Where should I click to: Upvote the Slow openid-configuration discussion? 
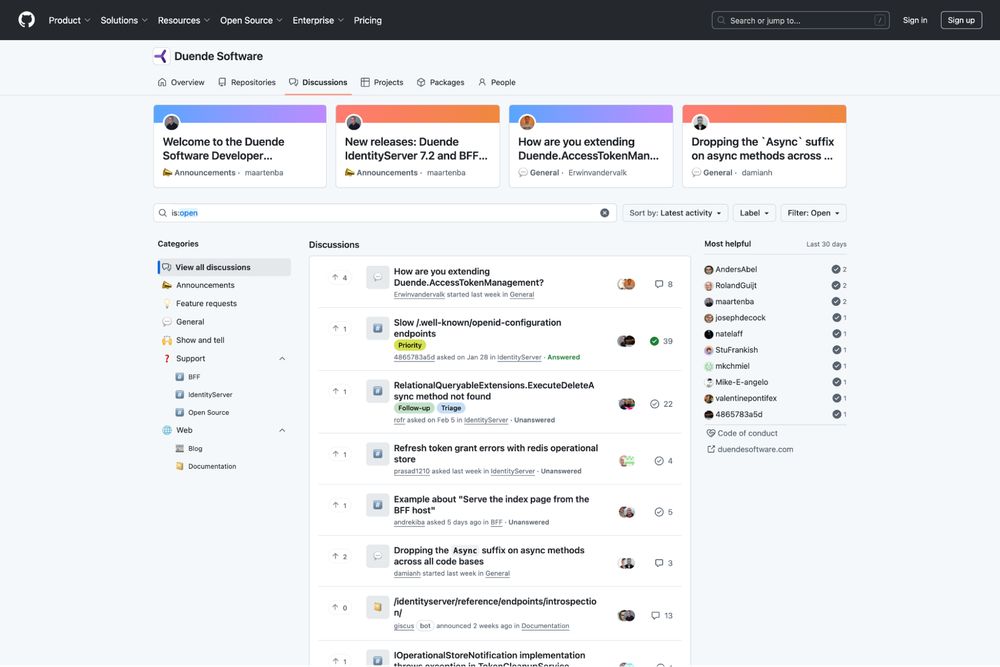pos(339,328)
